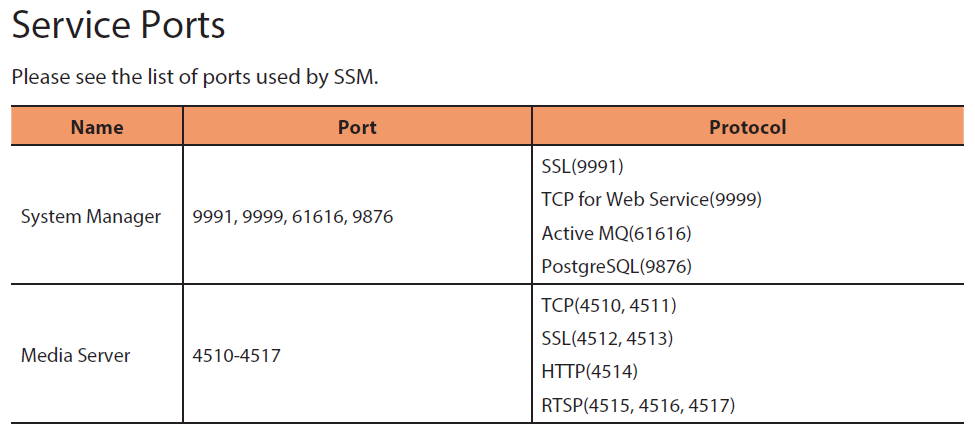975x435 pixels.
Task: Click the 4510-4517 port range cell
Action: click(237, 356)
